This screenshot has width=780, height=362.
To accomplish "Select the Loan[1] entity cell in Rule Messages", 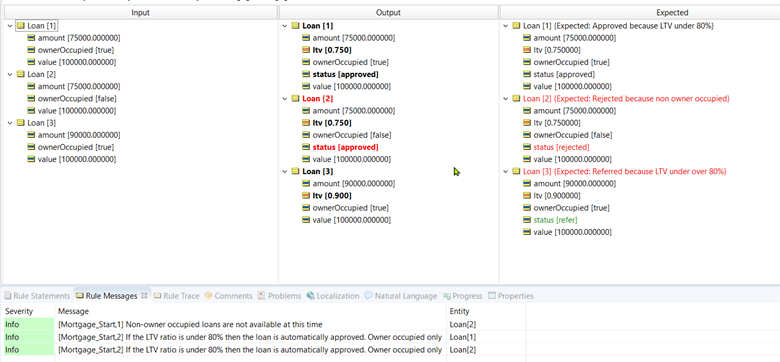I will (462, 337).
